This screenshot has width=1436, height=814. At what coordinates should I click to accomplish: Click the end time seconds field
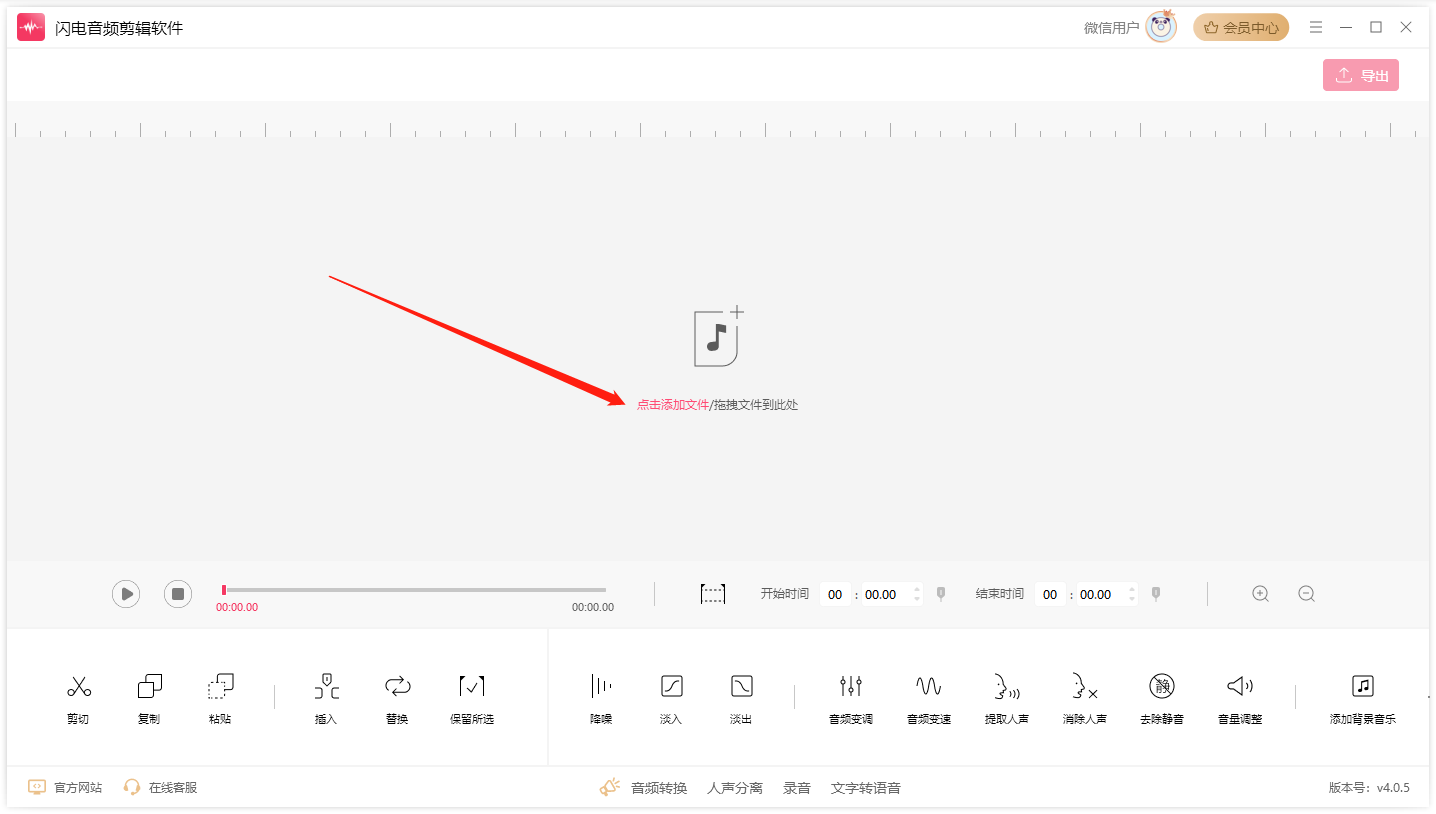[1101, 594]
